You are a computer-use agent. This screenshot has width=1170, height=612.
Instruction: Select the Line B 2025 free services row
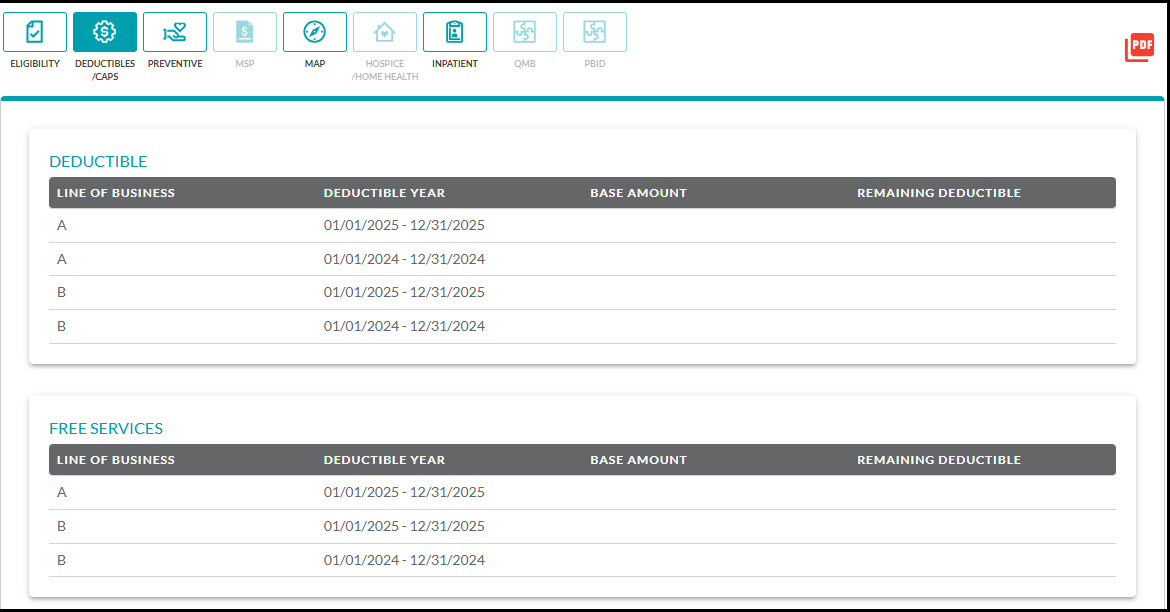pos(400,526)
